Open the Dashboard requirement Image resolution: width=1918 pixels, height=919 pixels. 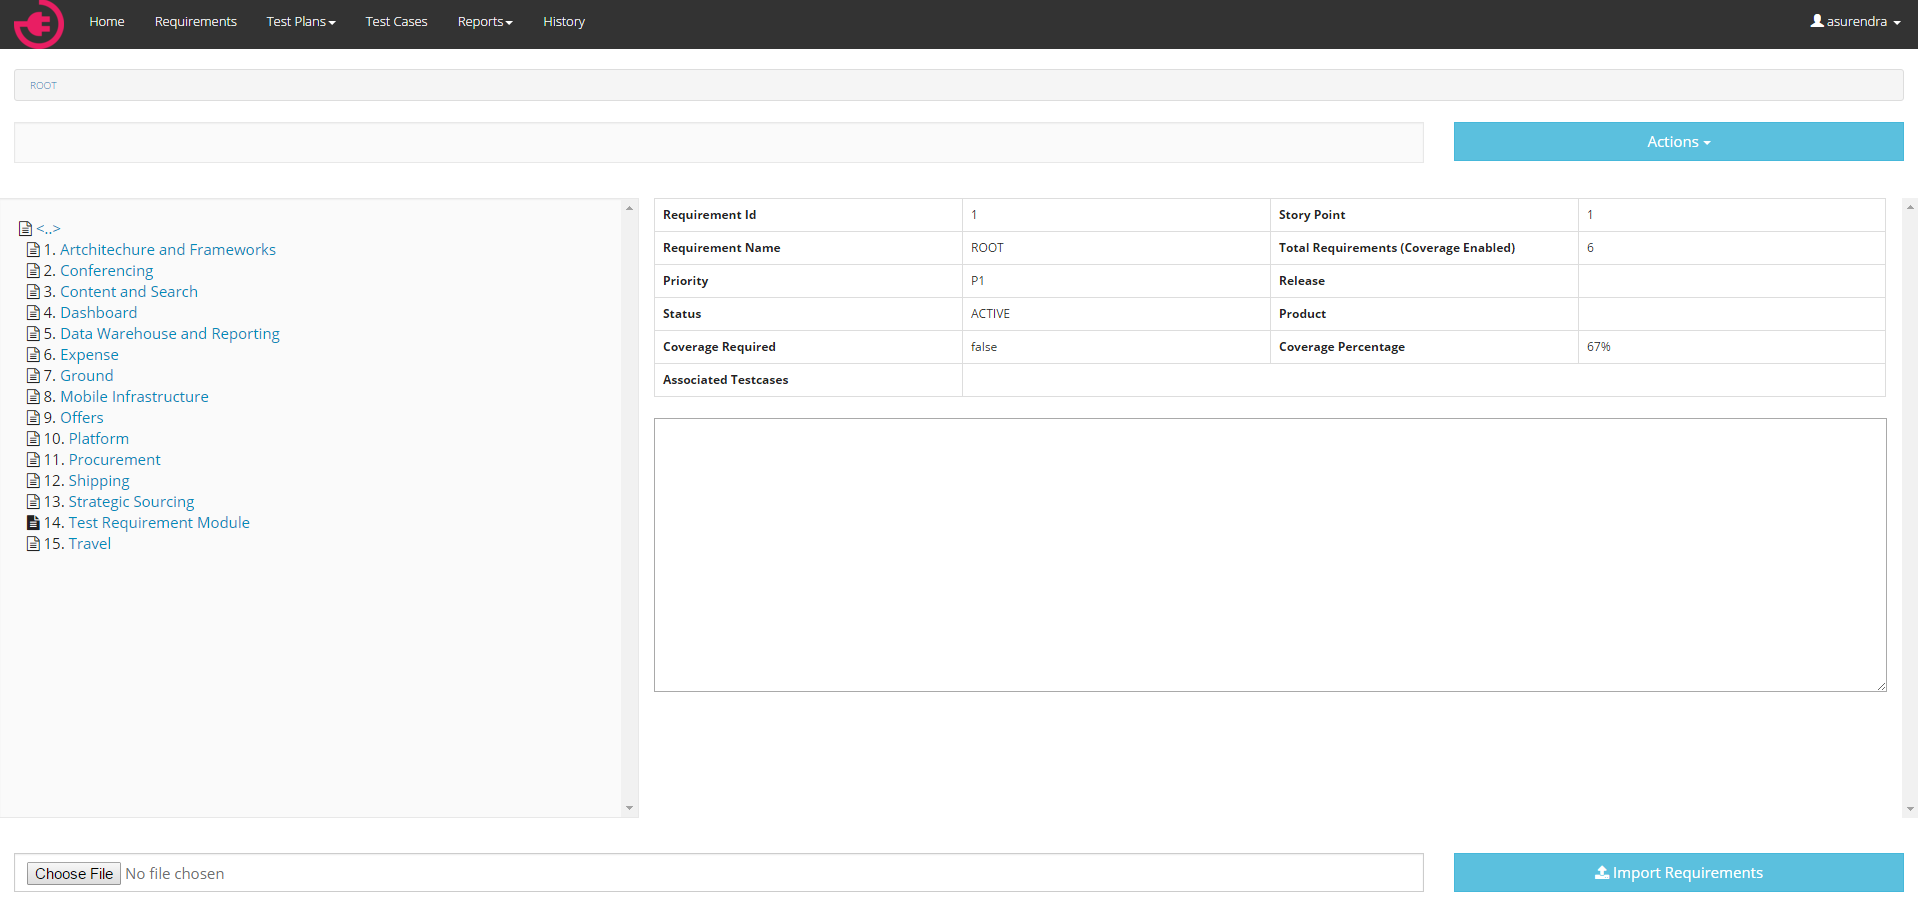click(98, 313)
